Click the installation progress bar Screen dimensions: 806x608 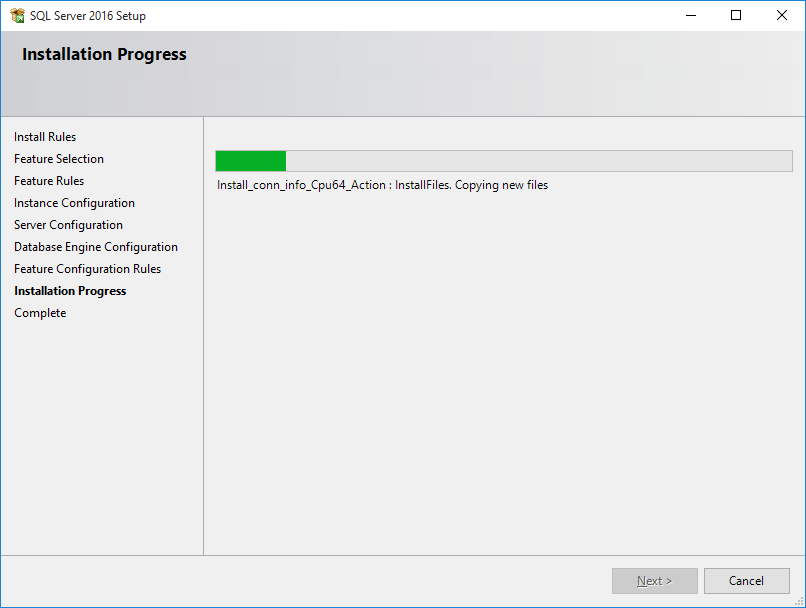click(x=503, y=160)
